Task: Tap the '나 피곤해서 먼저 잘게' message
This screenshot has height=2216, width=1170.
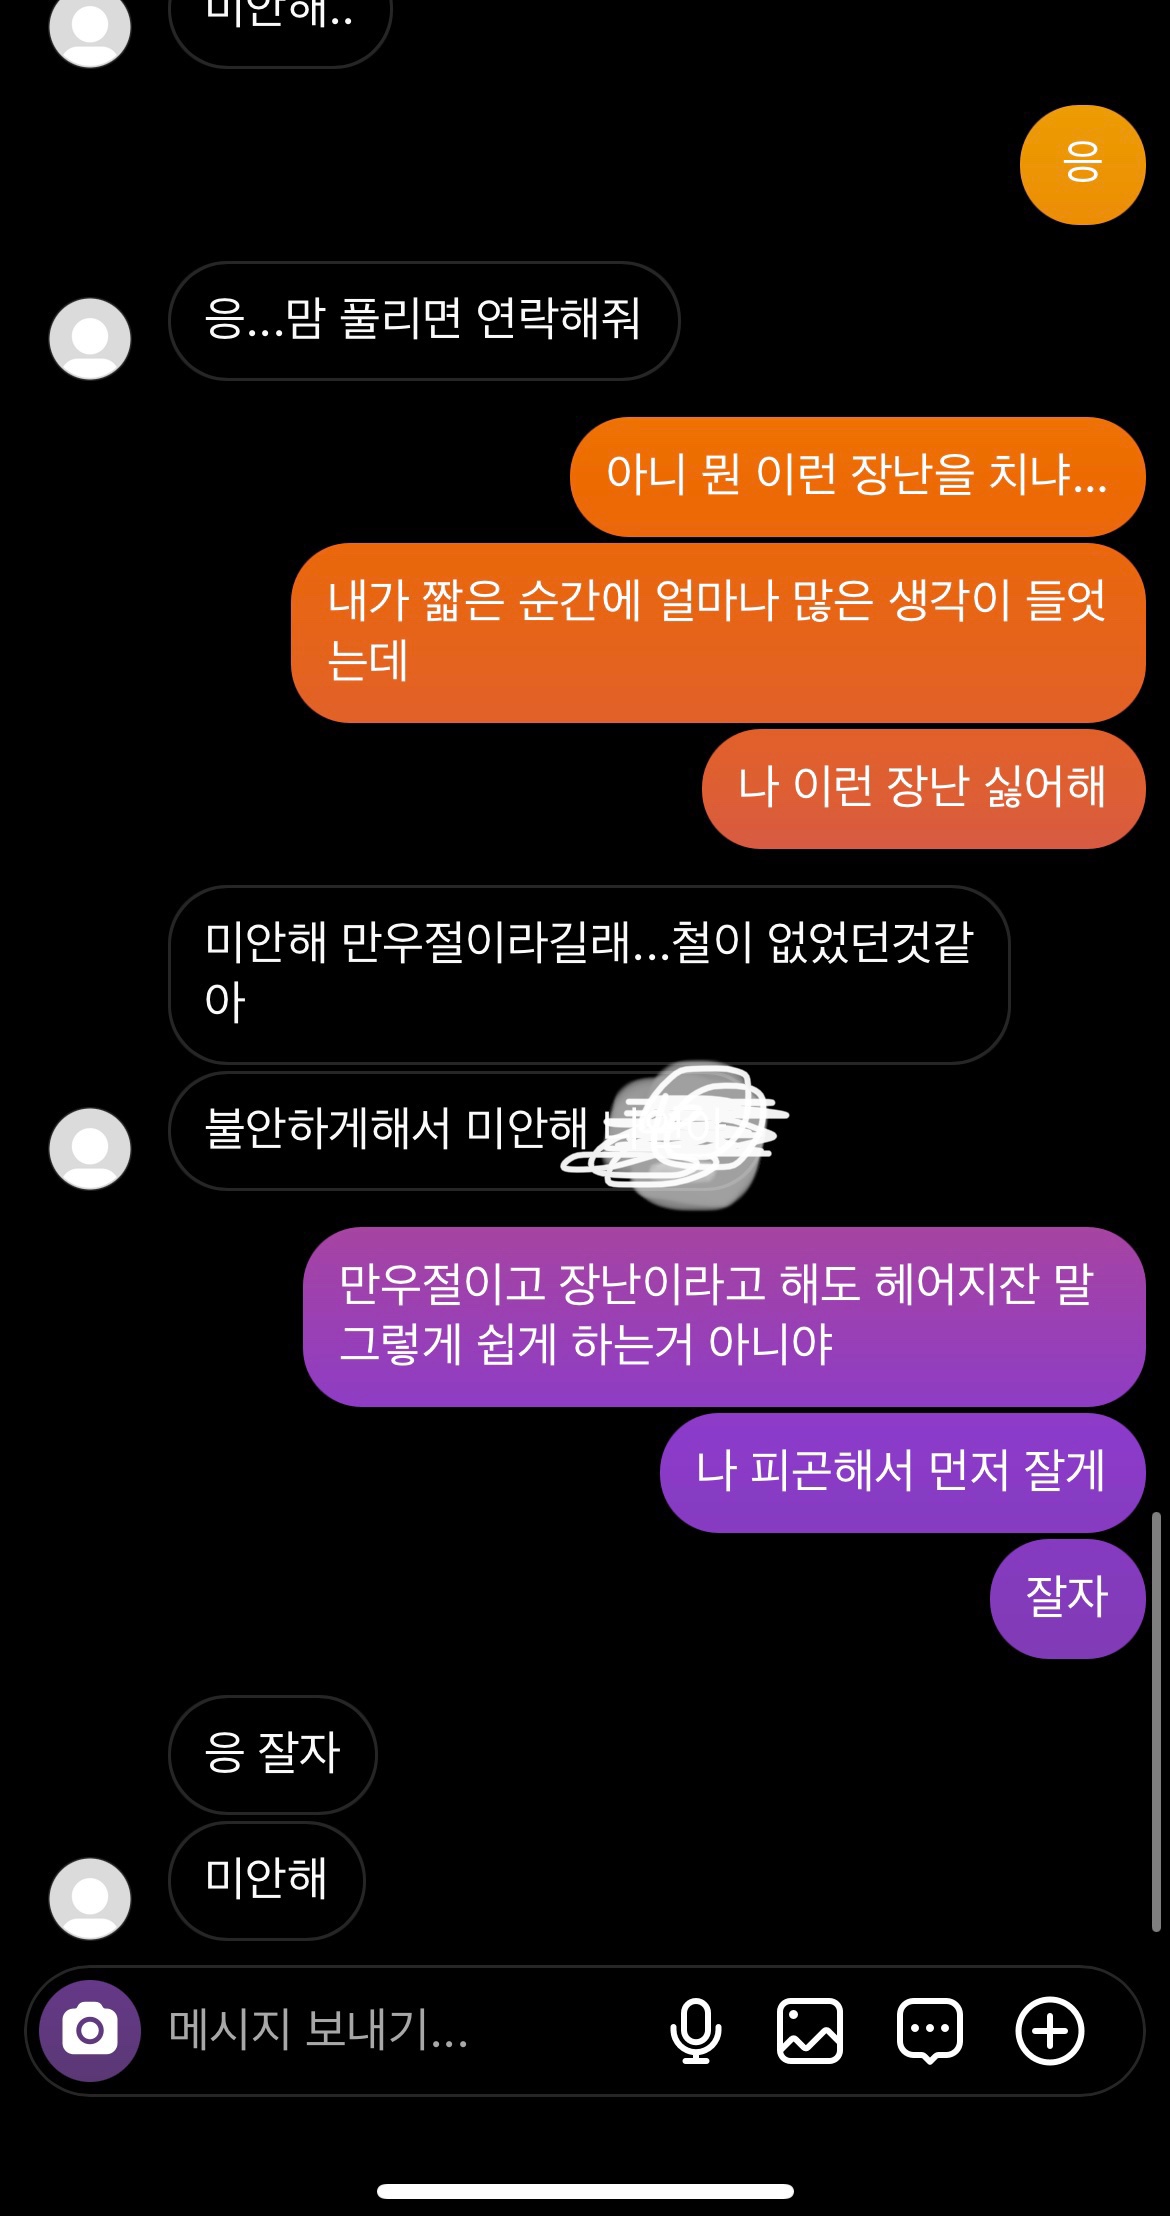Action: 902,1472
